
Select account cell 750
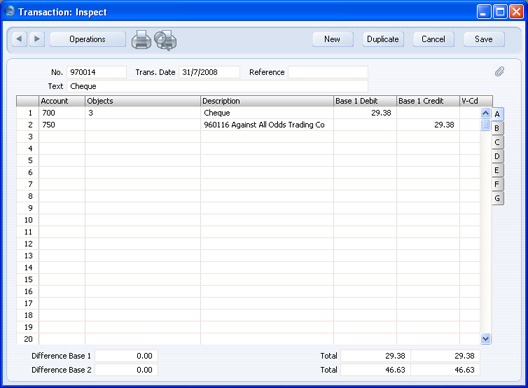(x=62, y=125)
